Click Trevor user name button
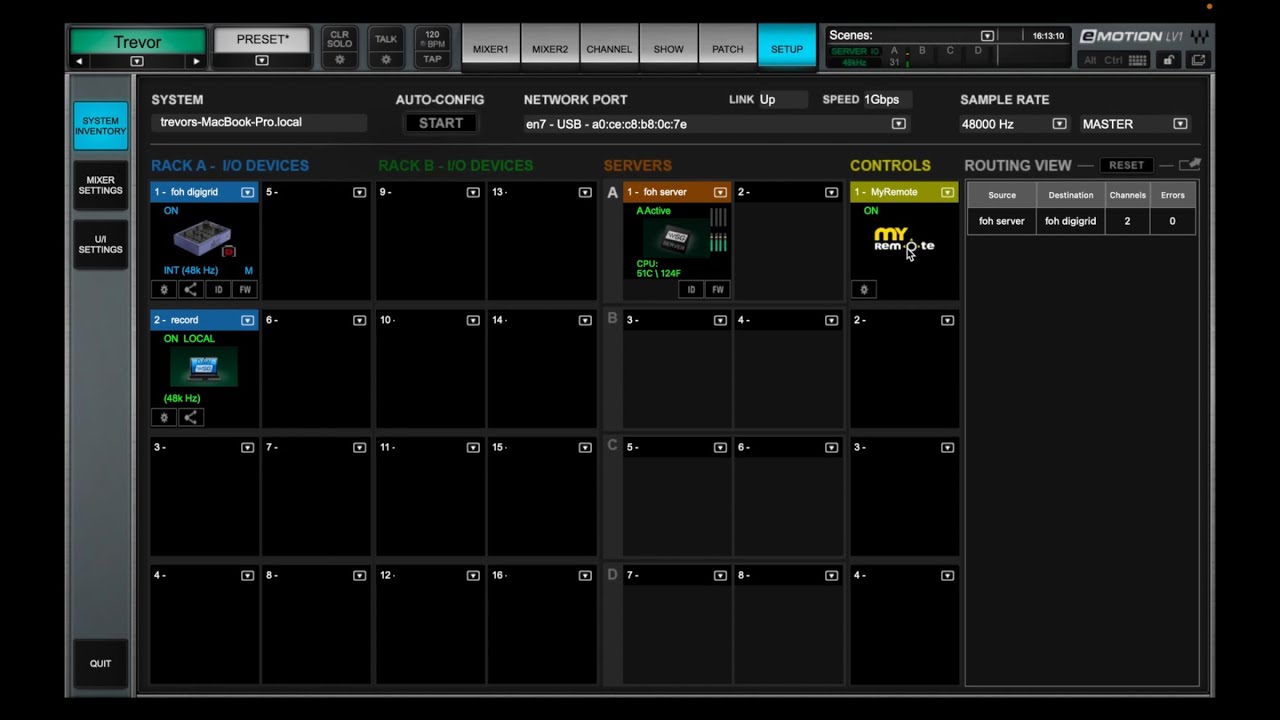 pyautogui.click(x=137, y=42)
